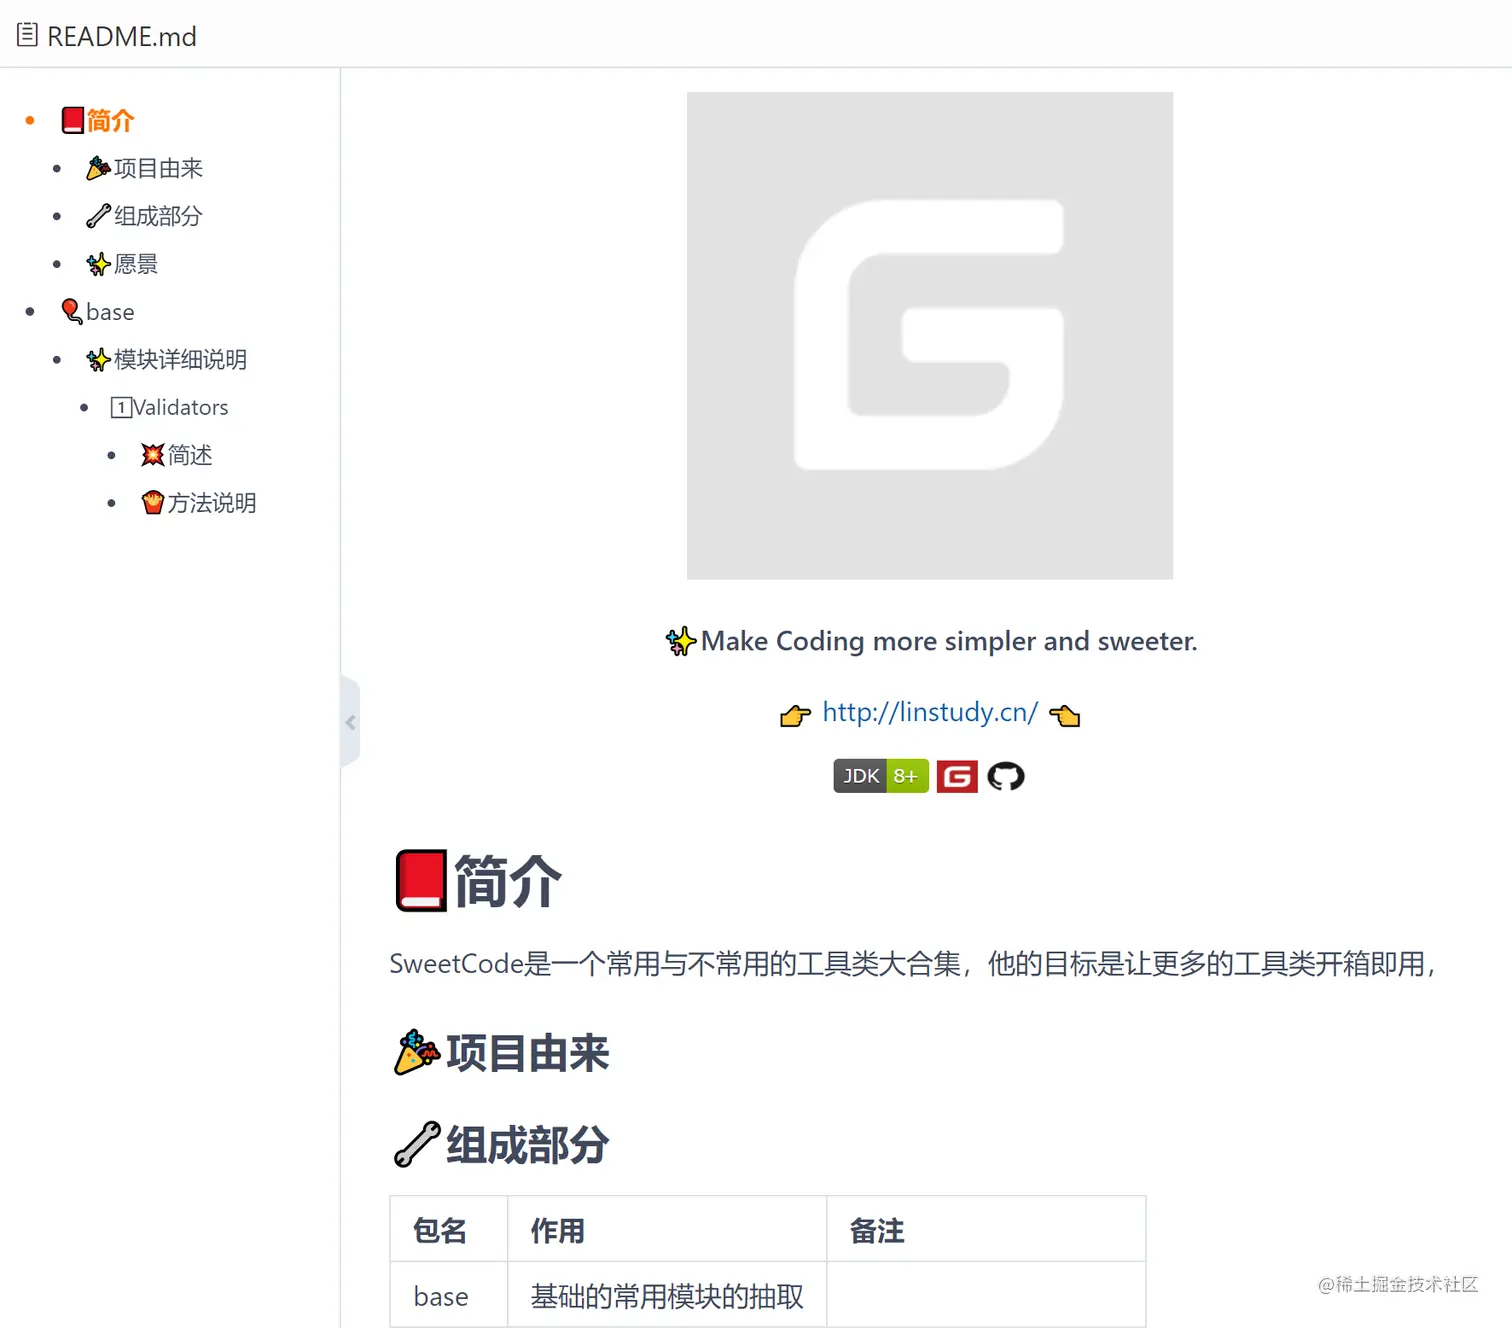
Task: Open 方法说明 in the outline
Action: (199, 503)
